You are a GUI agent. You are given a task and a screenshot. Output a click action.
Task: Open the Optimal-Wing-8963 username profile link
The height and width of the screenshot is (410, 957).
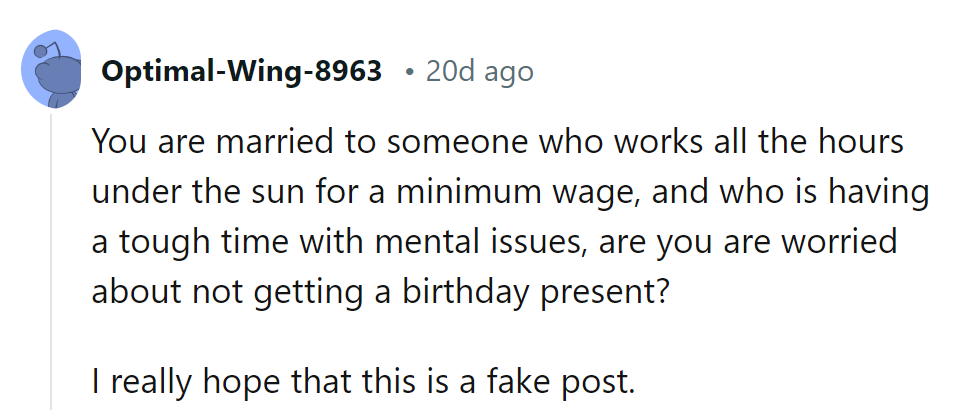pos(241,72)
